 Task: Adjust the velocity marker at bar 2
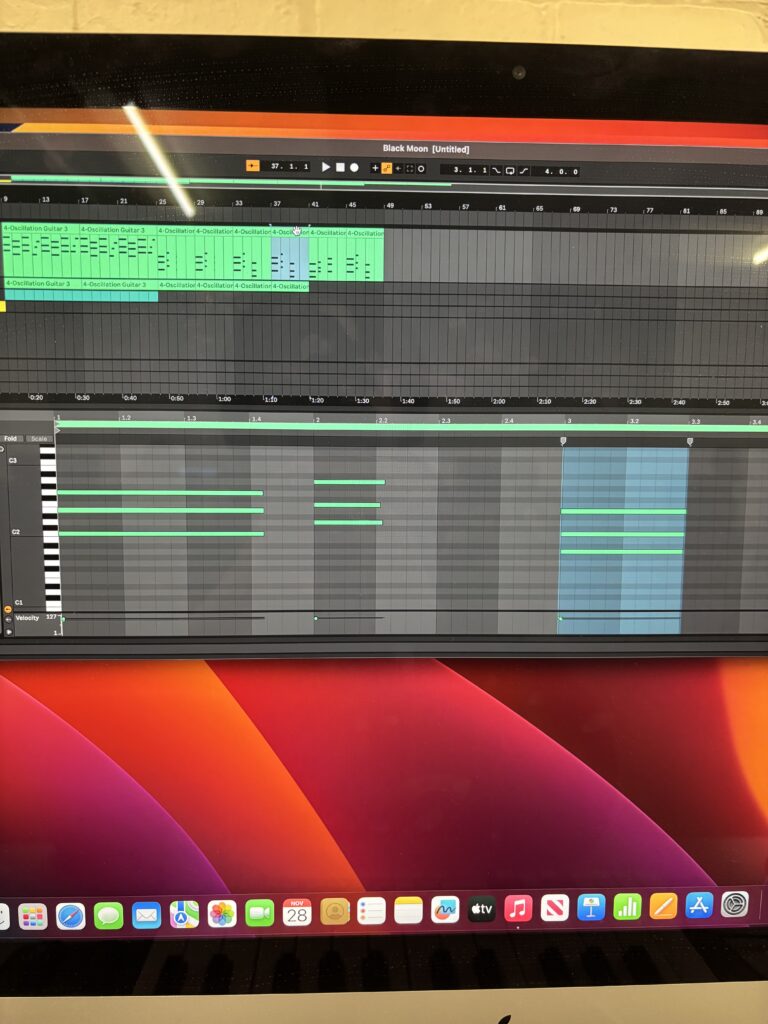coord(316,618)
